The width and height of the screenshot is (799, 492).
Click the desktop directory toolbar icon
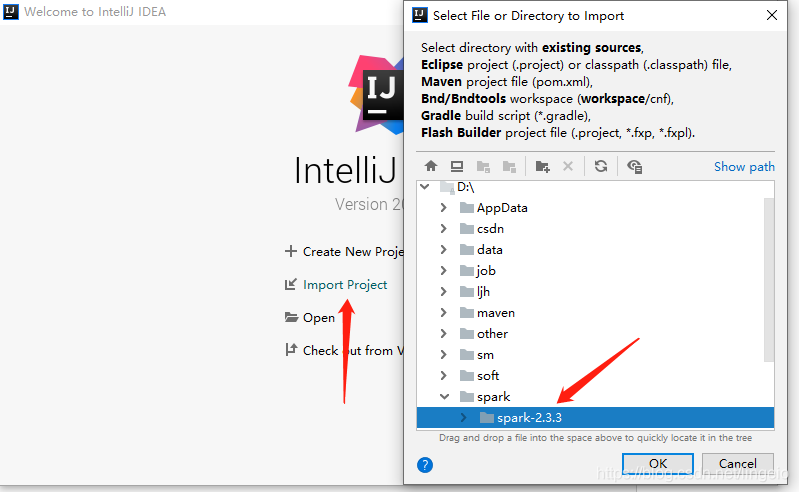(x=457, y=166)
